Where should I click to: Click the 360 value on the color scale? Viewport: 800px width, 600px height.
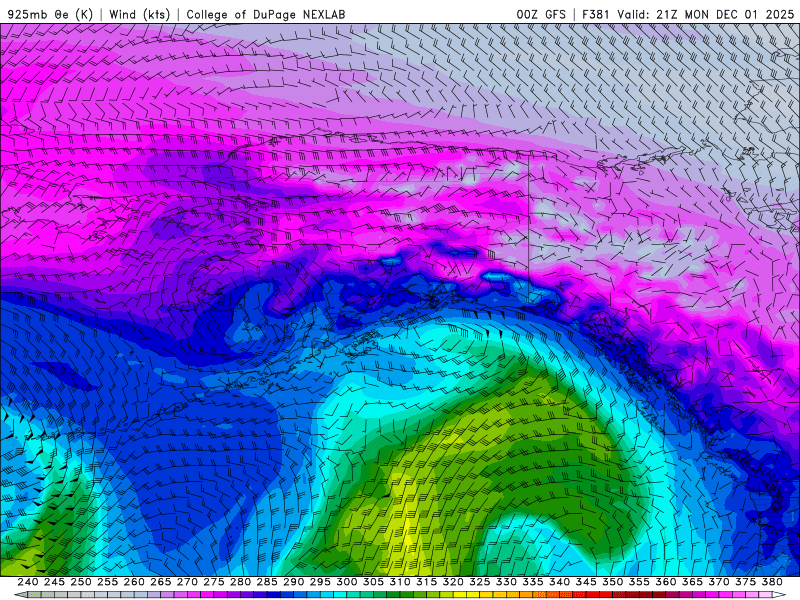point(665,582)
